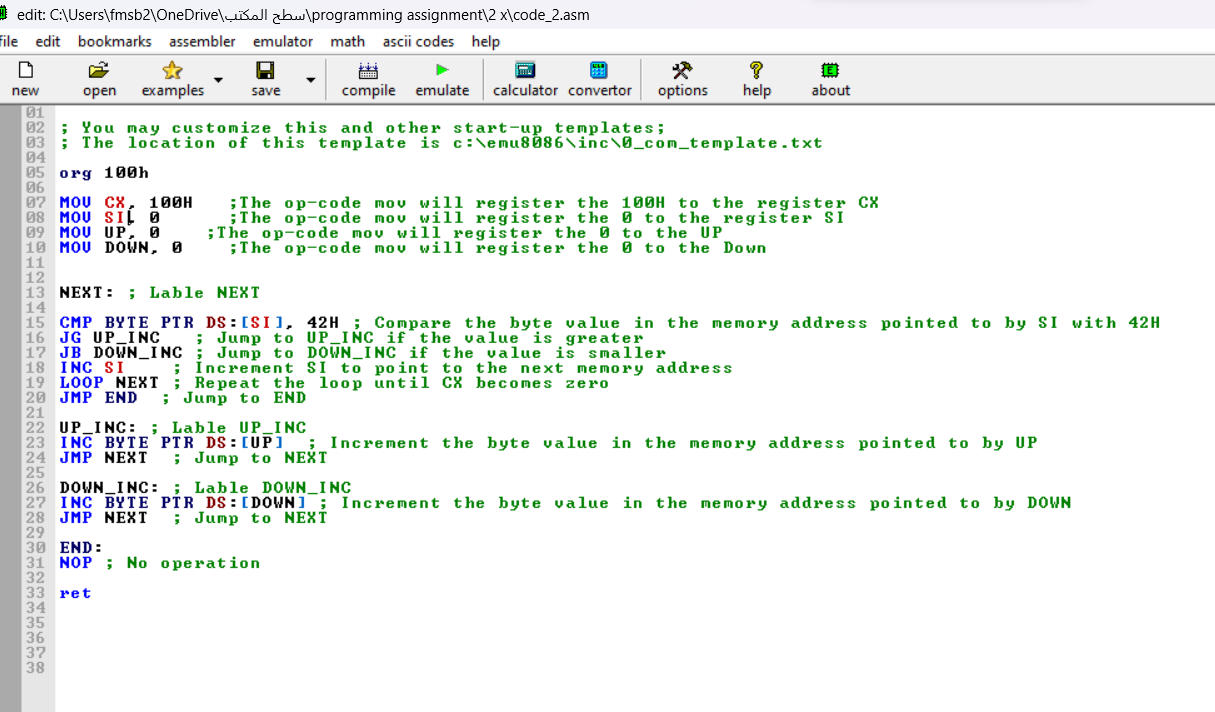
Task: Emulate the compiled program
Action: click(x=441, y=79)
